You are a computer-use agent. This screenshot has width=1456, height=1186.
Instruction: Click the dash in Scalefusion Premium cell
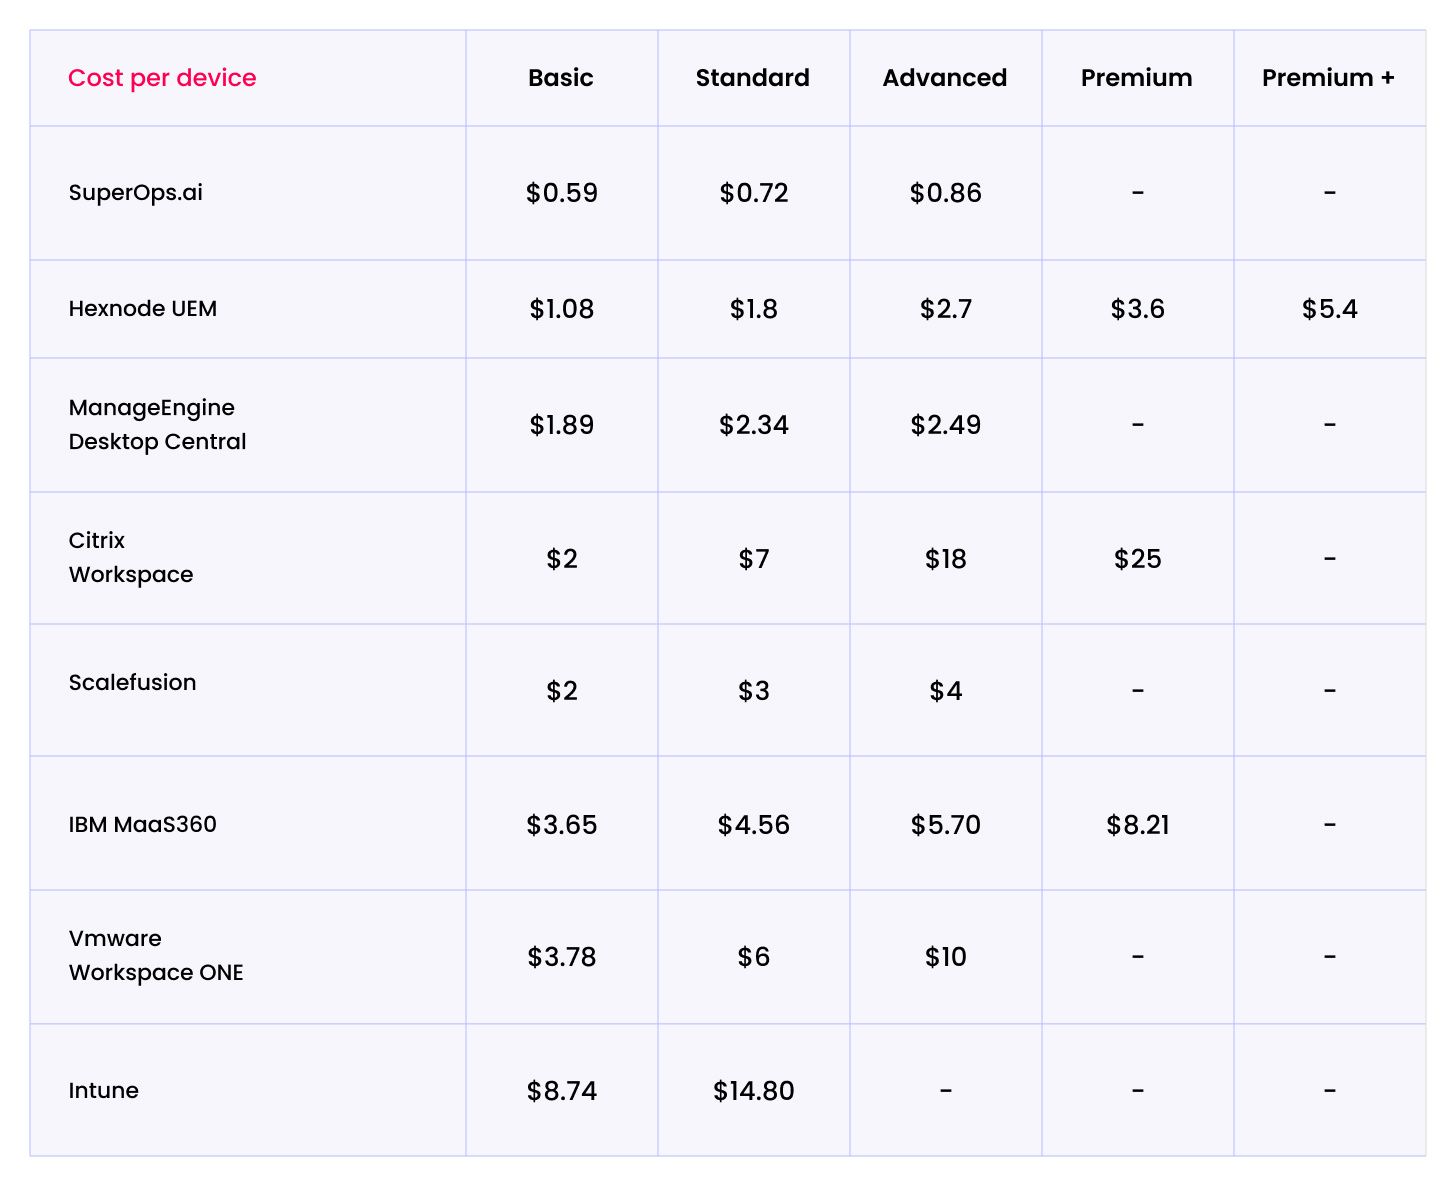[x=1138, y=690]
